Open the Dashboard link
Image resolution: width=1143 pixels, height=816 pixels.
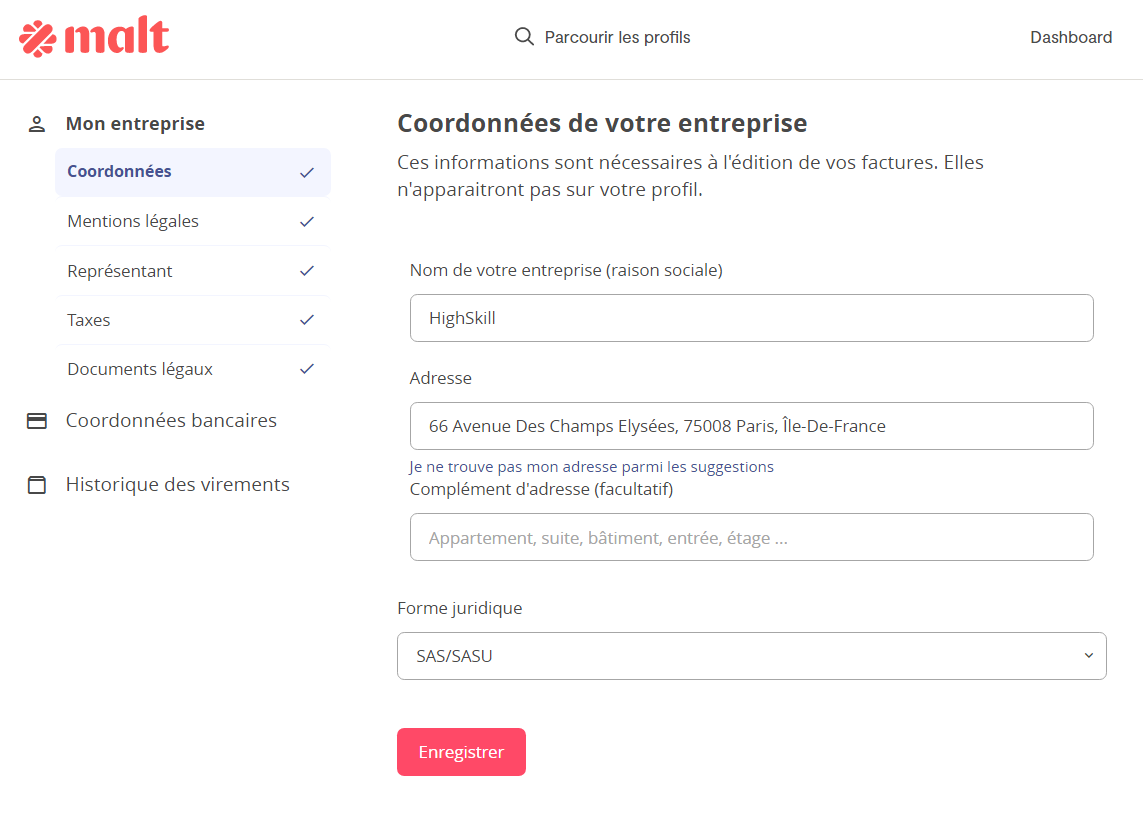[x=1071, y=37]
